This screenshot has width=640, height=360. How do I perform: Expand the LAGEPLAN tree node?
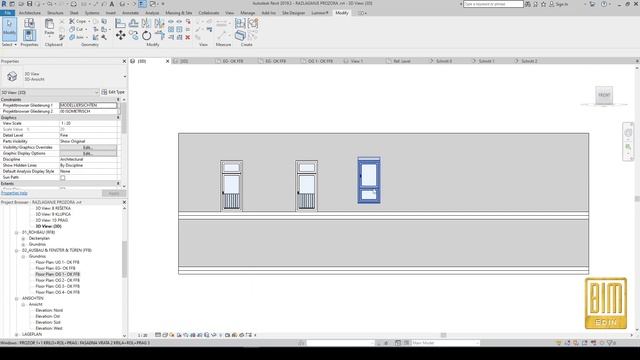point(17,334)
